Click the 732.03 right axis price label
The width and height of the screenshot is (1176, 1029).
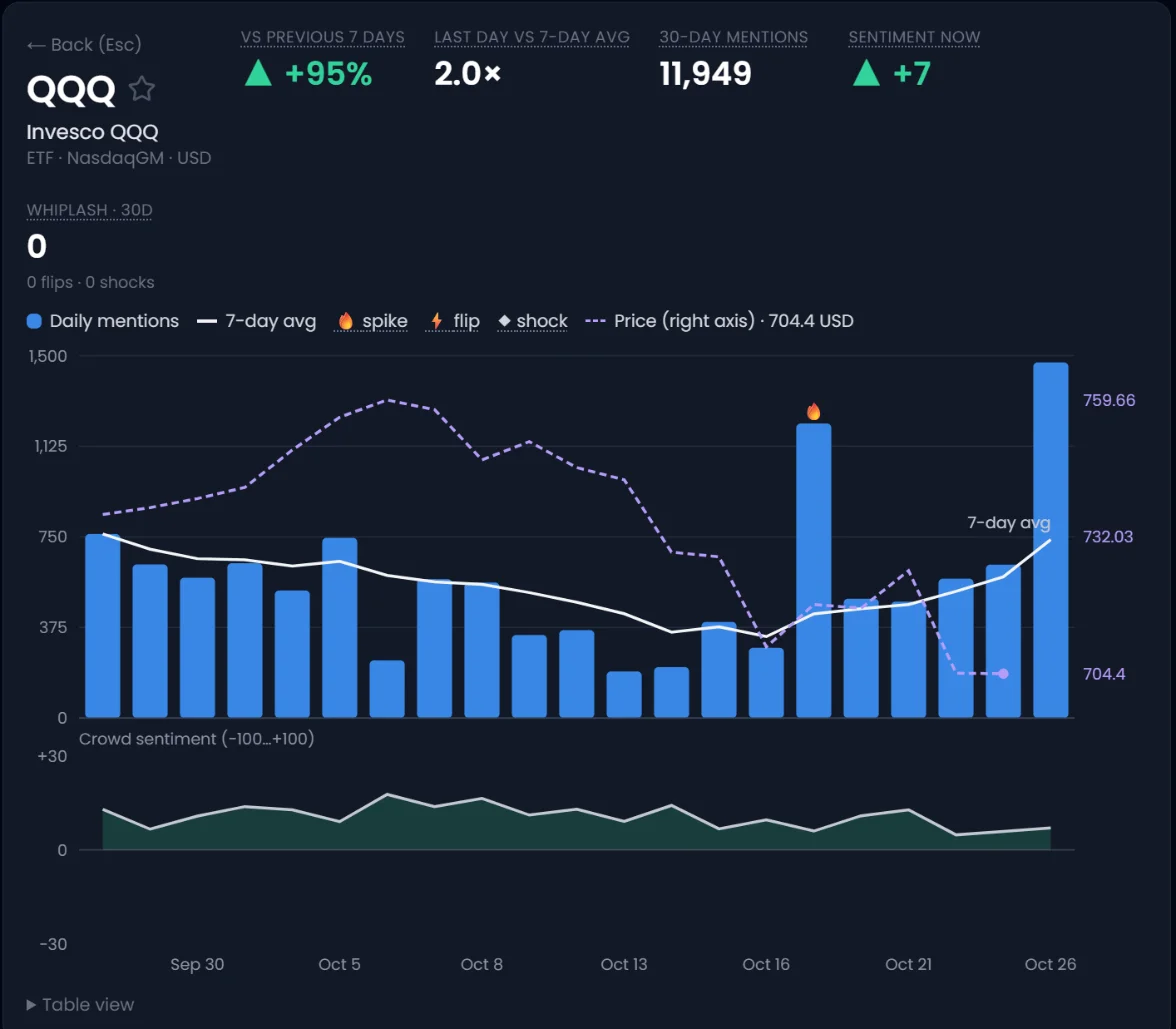tap(1108, 537)
